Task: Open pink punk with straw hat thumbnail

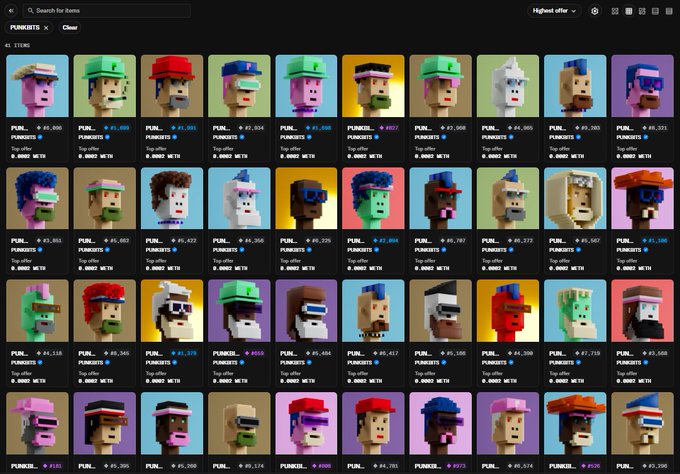Action: [x=37, y=86]
